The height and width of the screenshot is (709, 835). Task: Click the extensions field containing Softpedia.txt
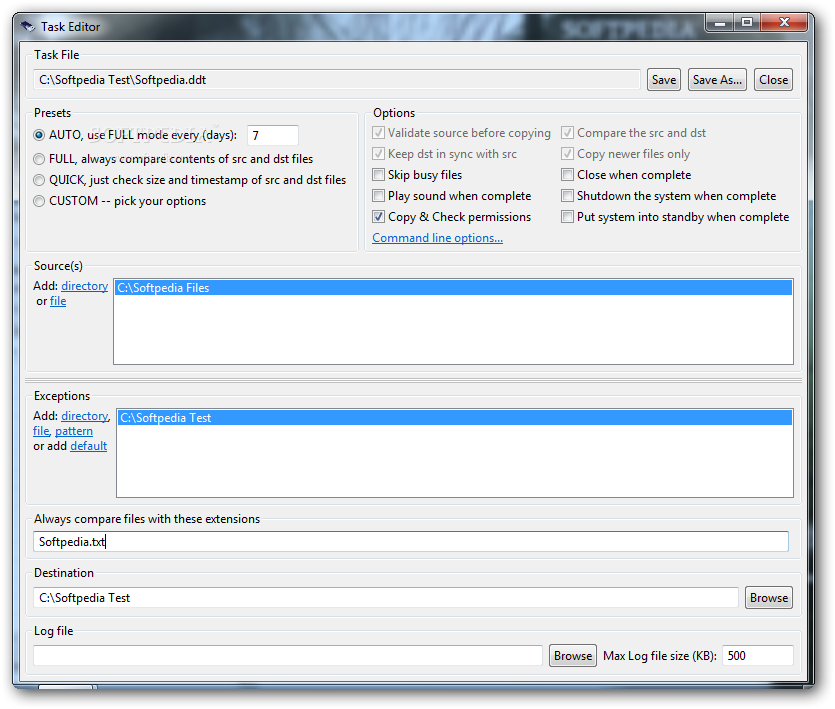click(411, 542)
